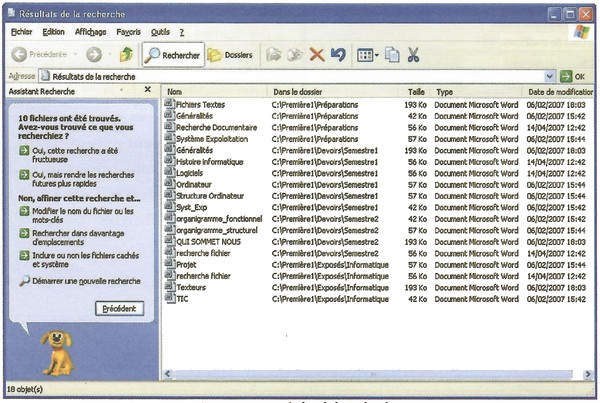Click the Cut scissors icon
The height and width of the screenshot is (403, 600).
point(412,55)
